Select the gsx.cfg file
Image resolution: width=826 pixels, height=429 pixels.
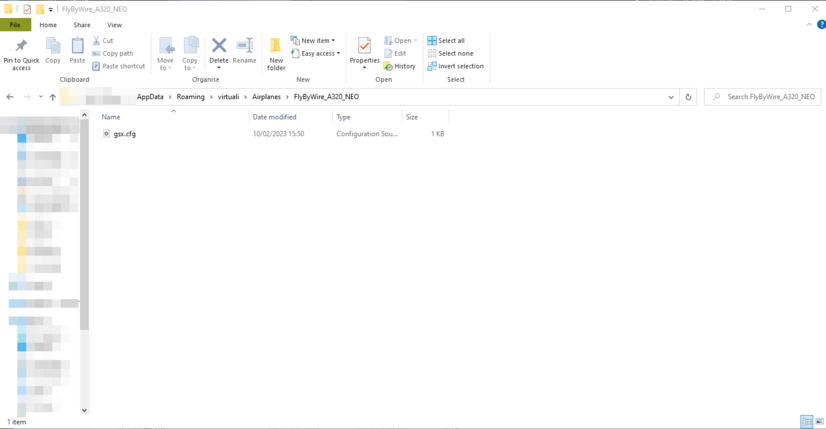click(124, 133)
